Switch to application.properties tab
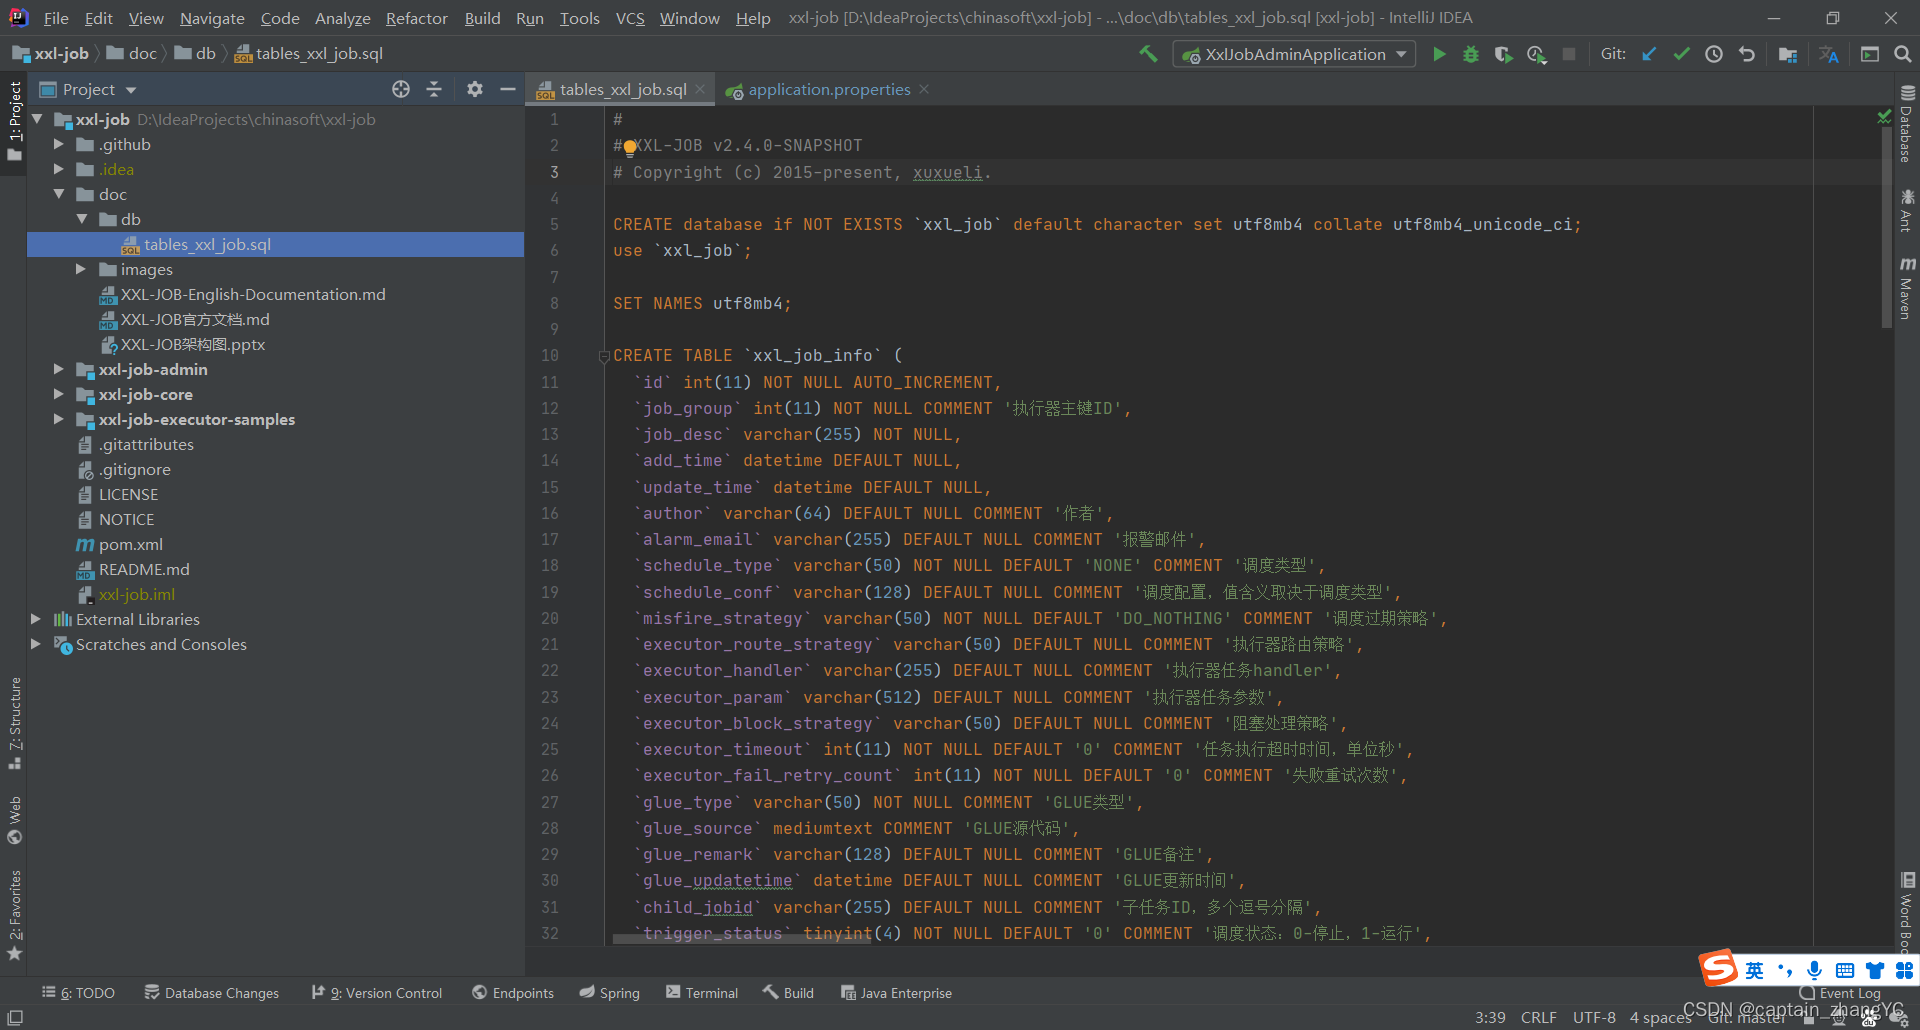The width and height of the screenshot is (1920, 1030). pos(829,89)
